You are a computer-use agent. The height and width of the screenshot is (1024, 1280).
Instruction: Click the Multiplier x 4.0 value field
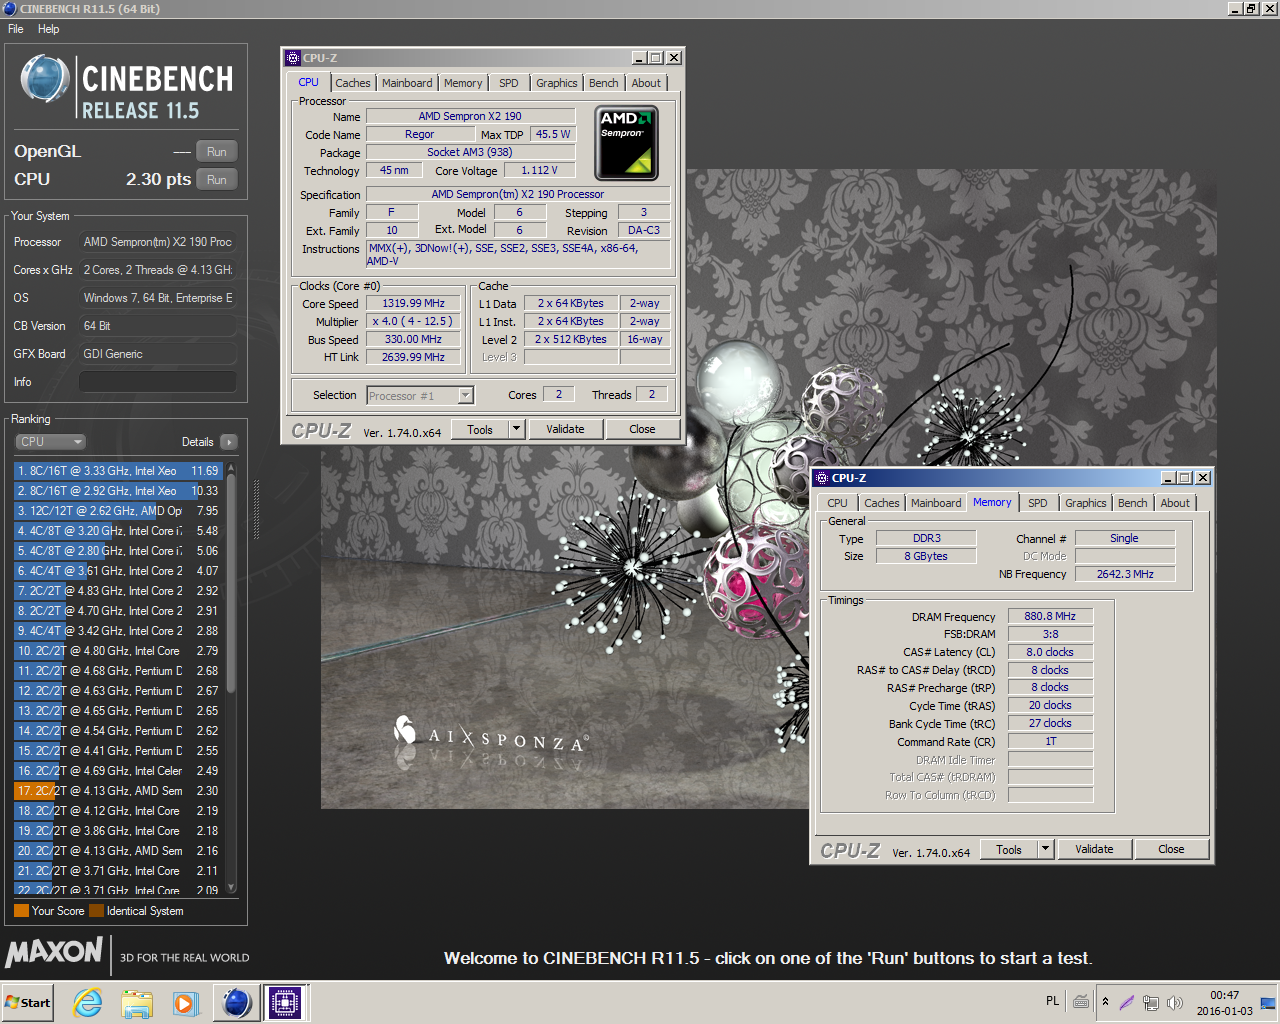pos(413,321)
